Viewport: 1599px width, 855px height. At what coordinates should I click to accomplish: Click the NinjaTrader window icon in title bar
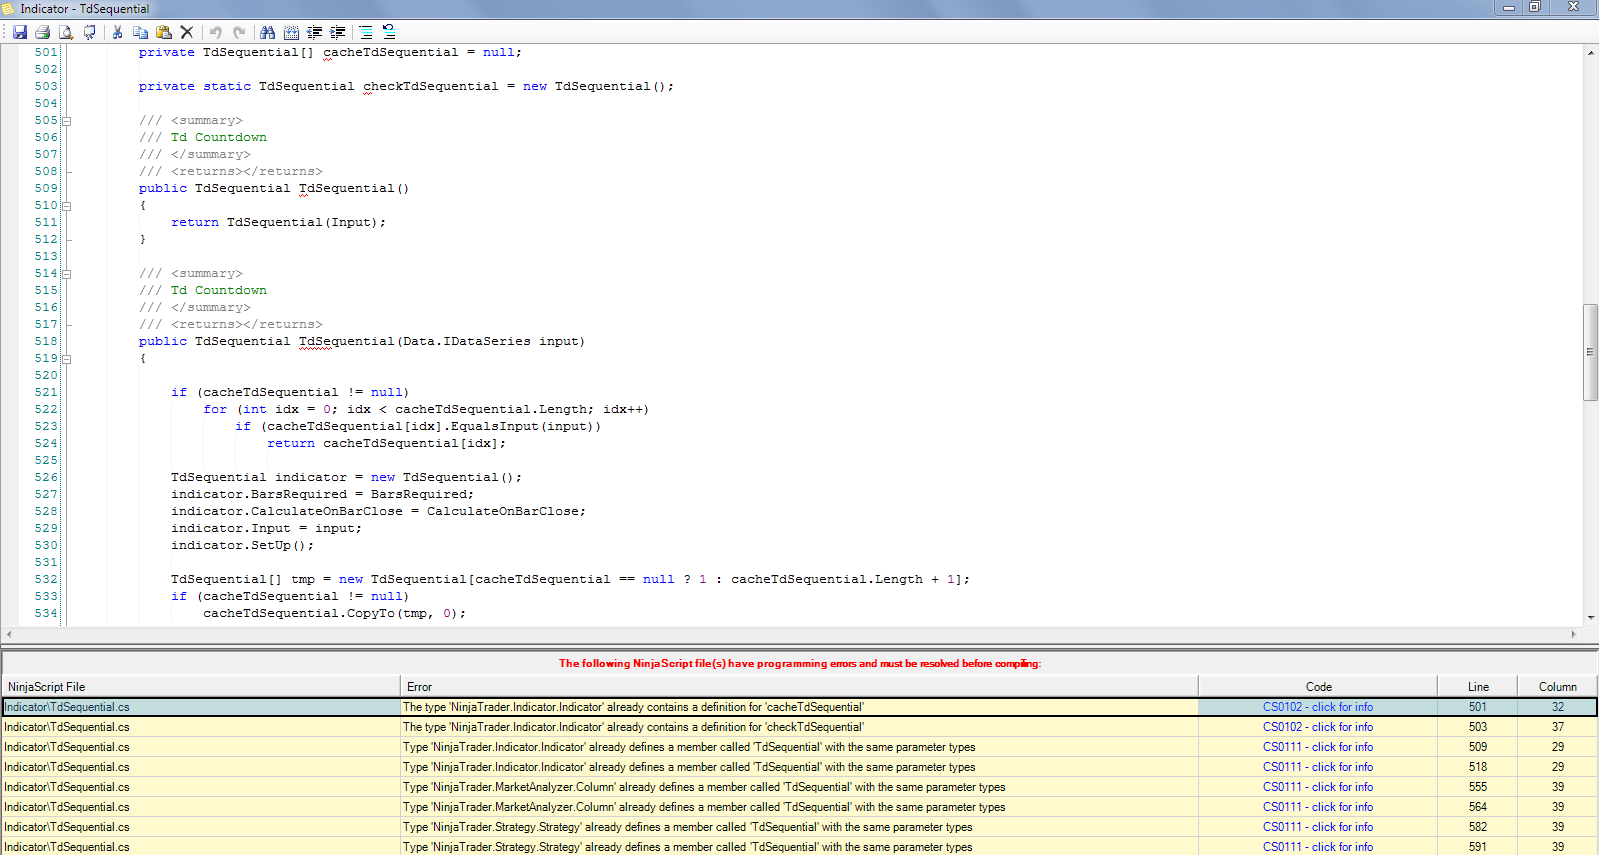(9, 8)
